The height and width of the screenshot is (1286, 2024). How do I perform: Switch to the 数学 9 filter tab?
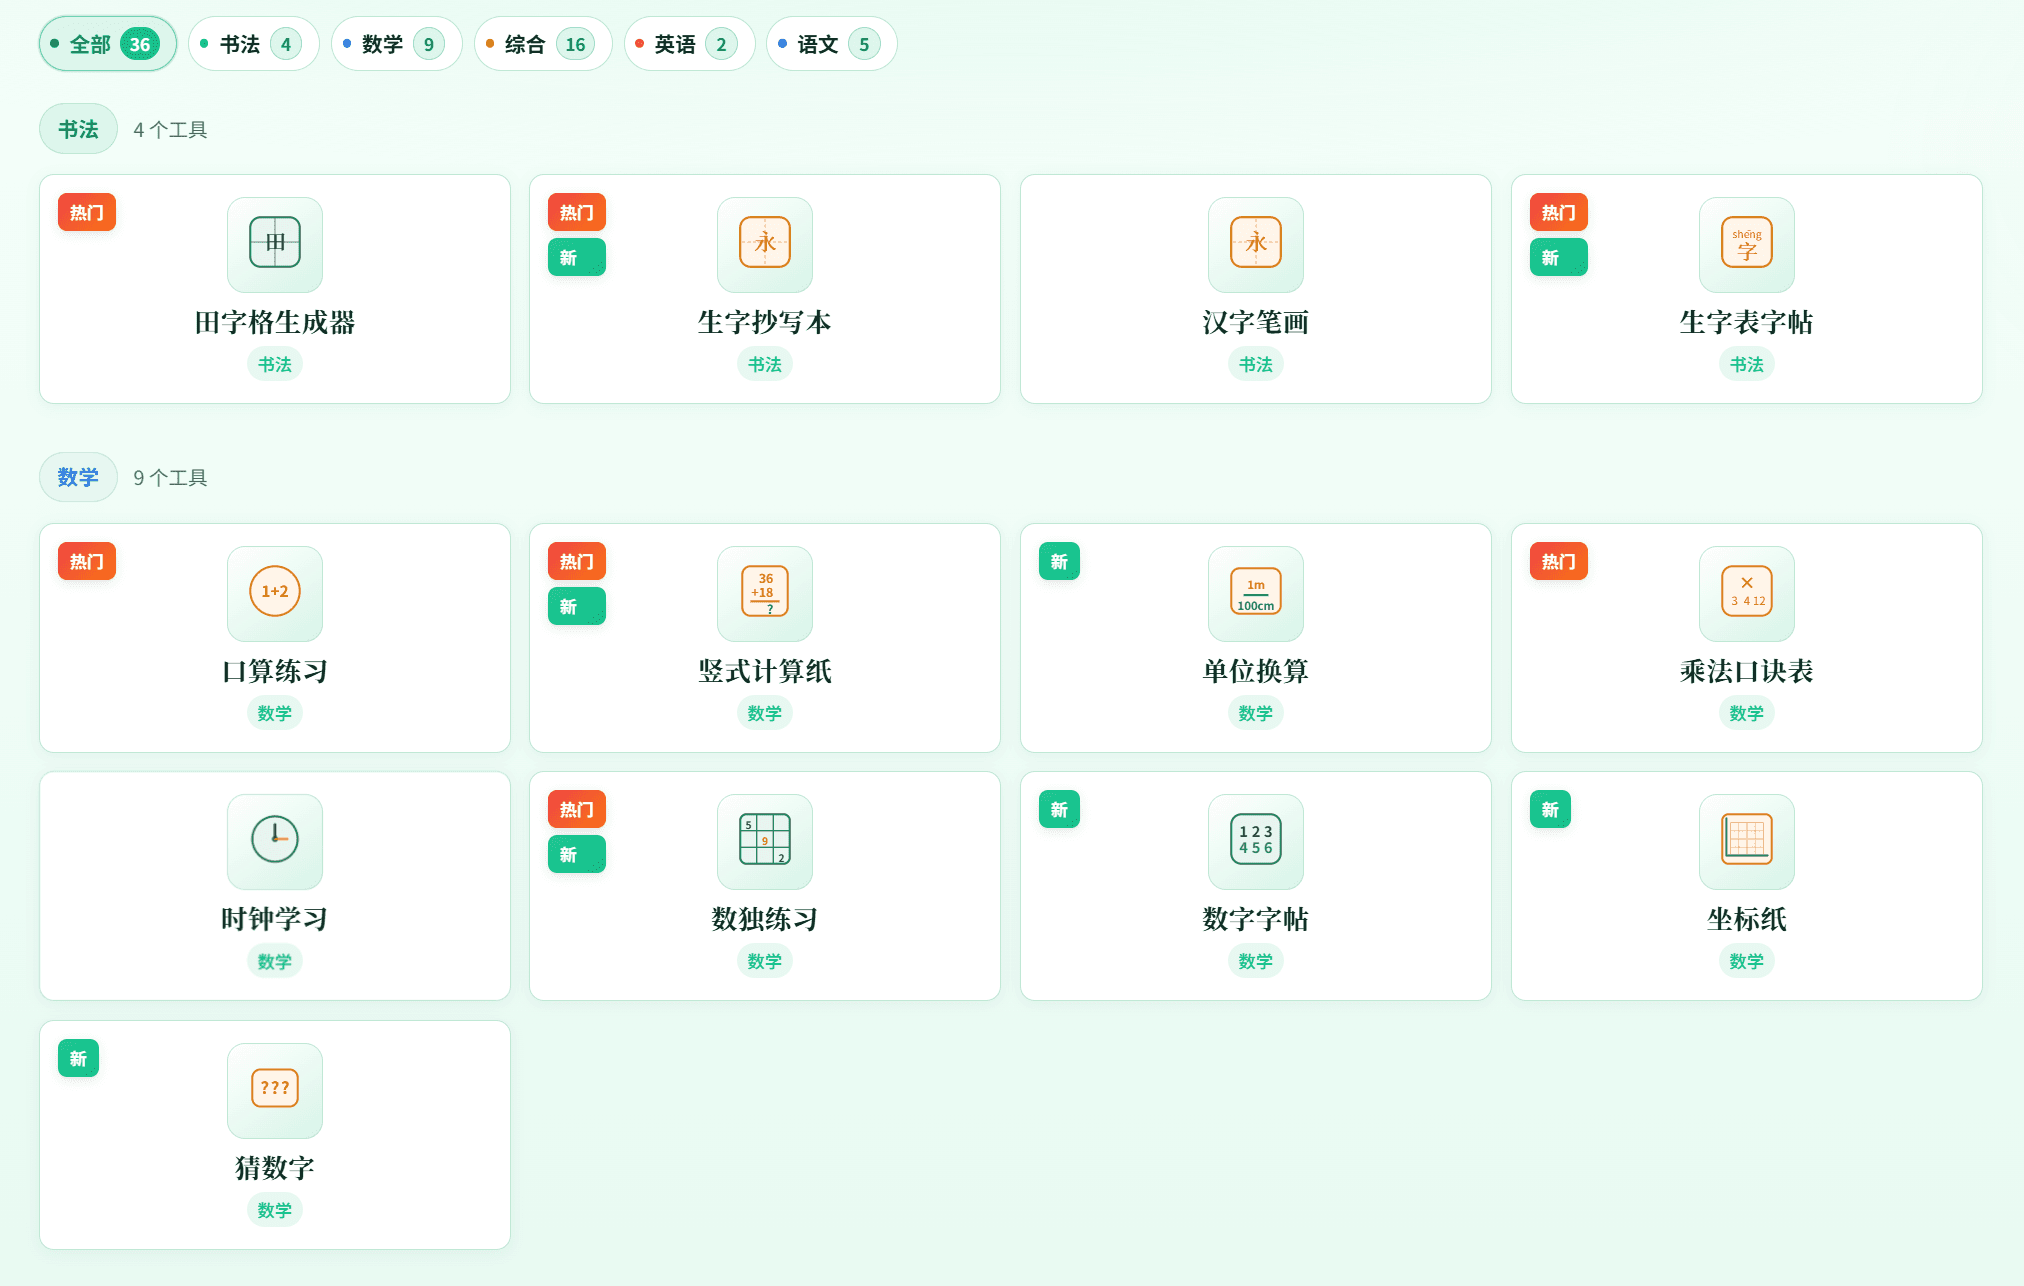click(397, 44)
